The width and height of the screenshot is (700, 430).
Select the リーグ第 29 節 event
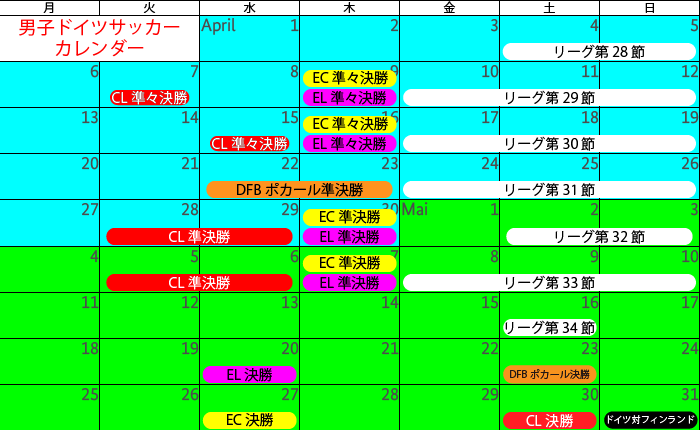549,97
